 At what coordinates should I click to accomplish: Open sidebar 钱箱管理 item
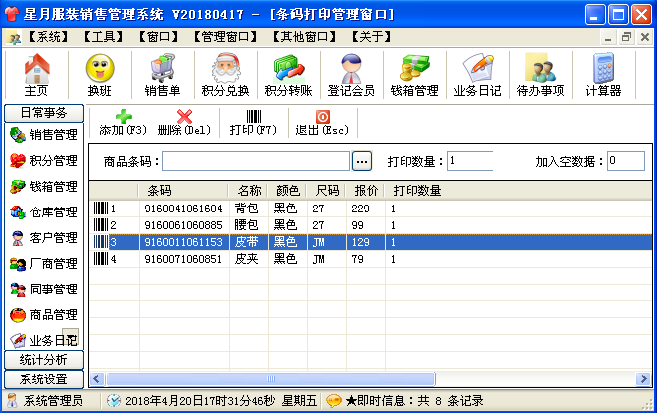pyautogui.click(x=44, y=186)
